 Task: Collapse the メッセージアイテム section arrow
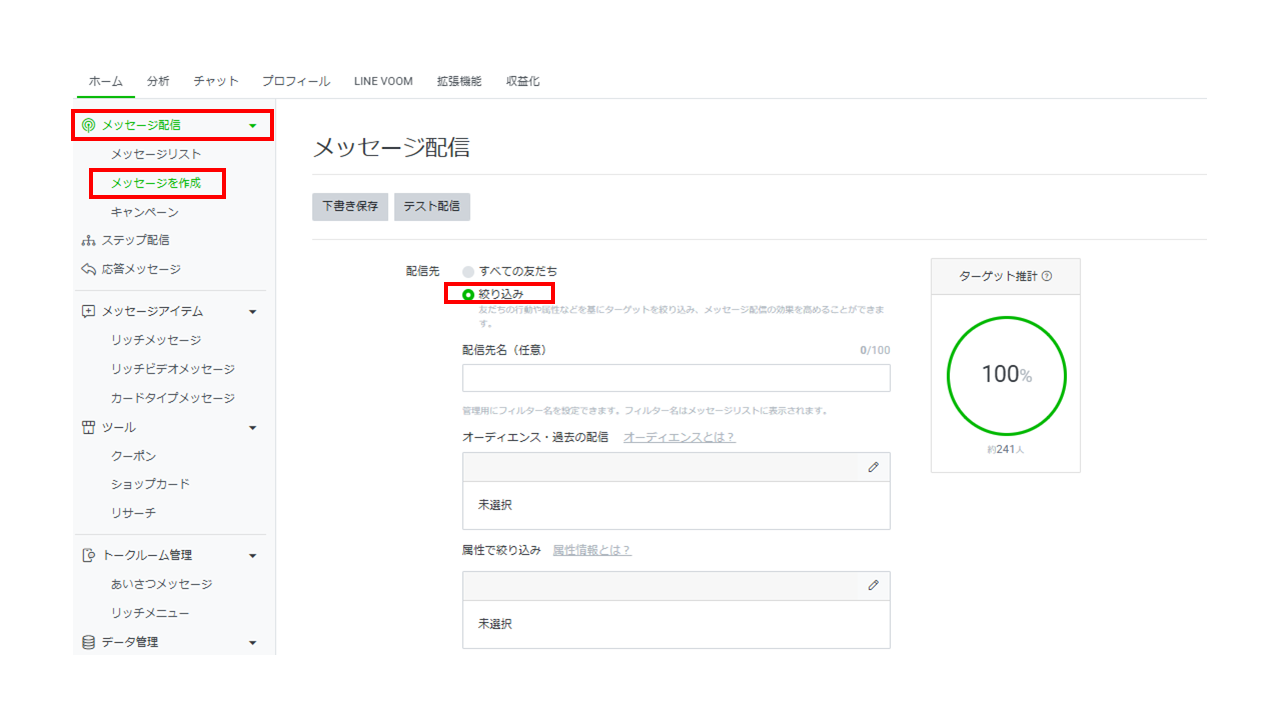coord(252,312)
